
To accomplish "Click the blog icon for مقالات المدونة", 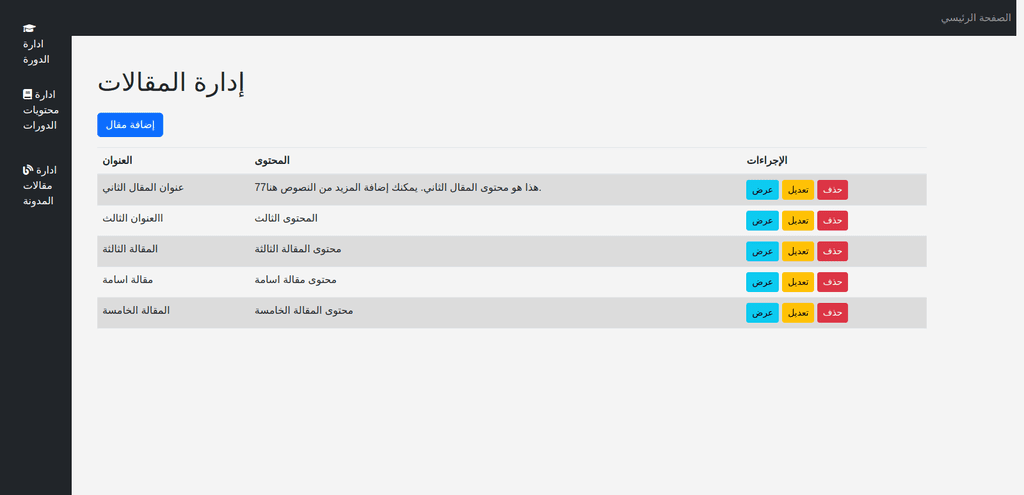I will [x=27, y=170].
